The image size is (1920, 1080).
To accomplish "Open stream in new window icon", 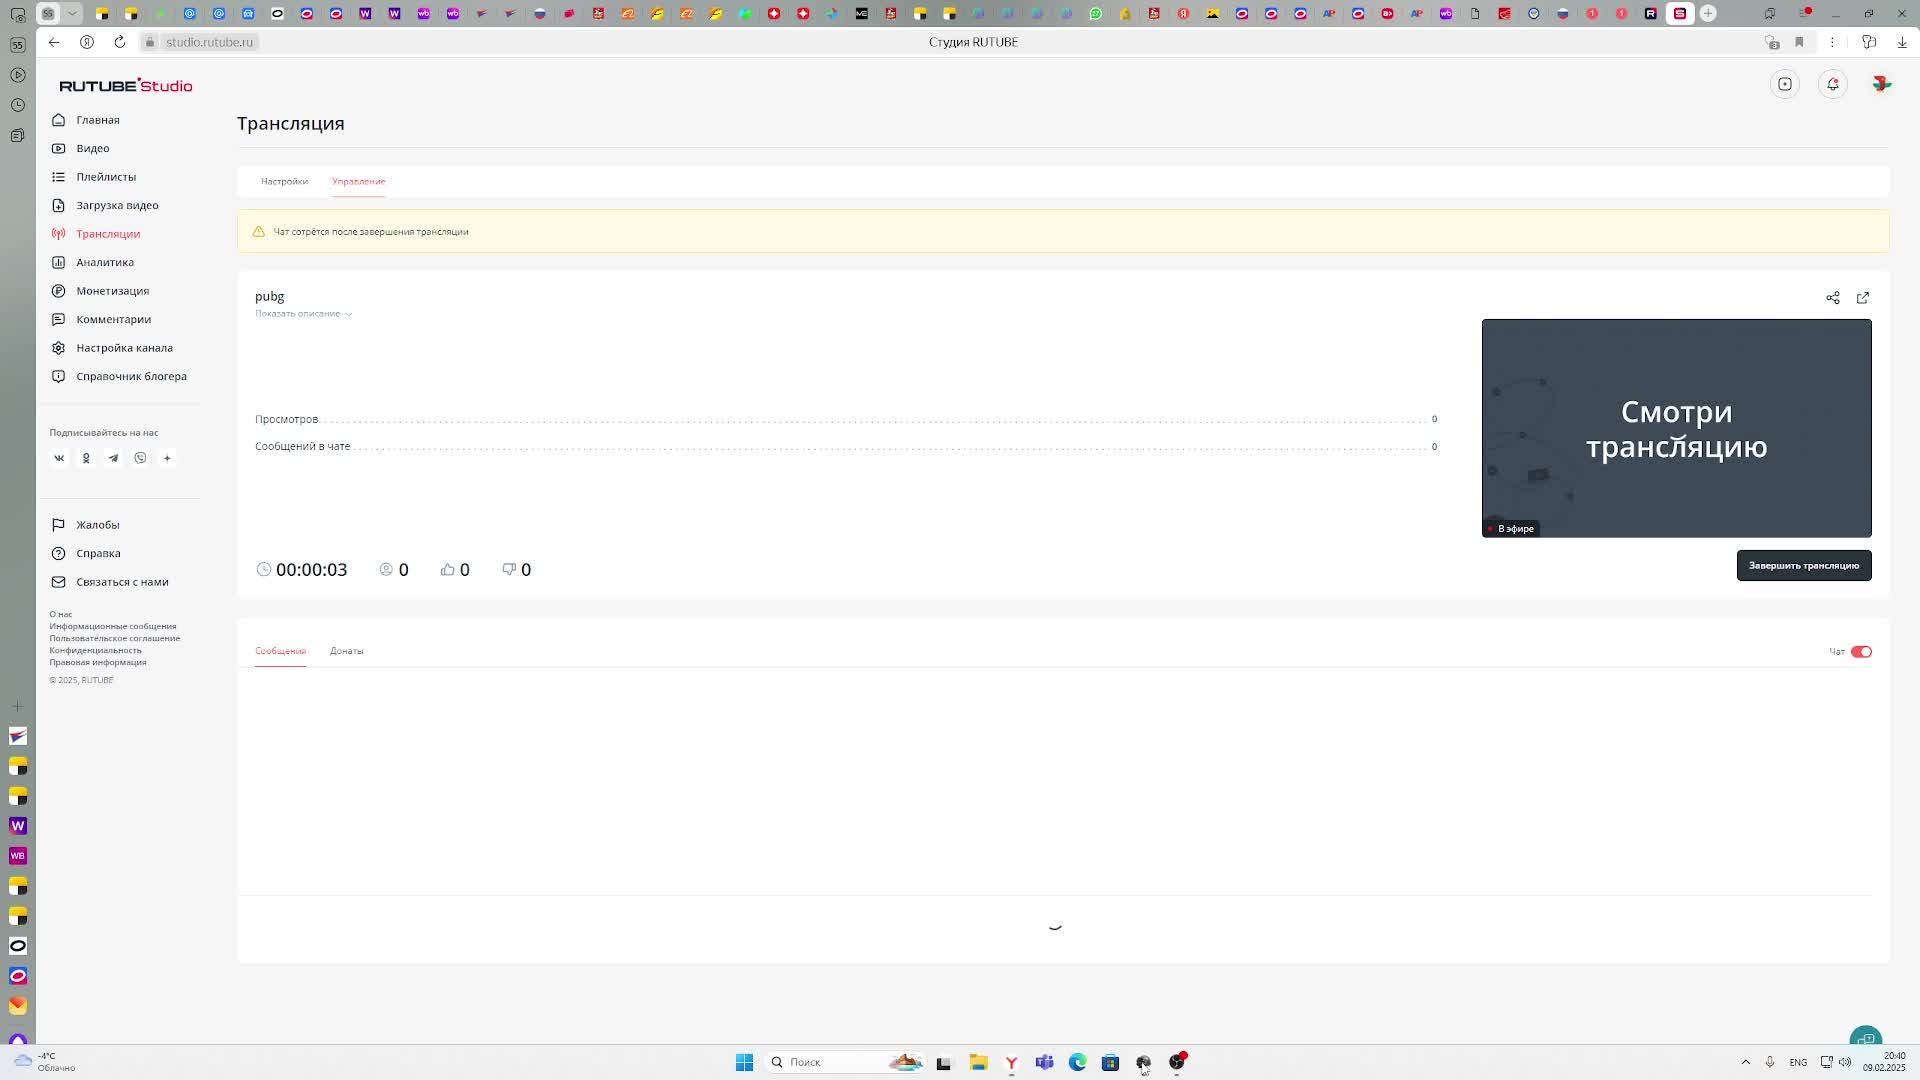I will coord(1862,298).
